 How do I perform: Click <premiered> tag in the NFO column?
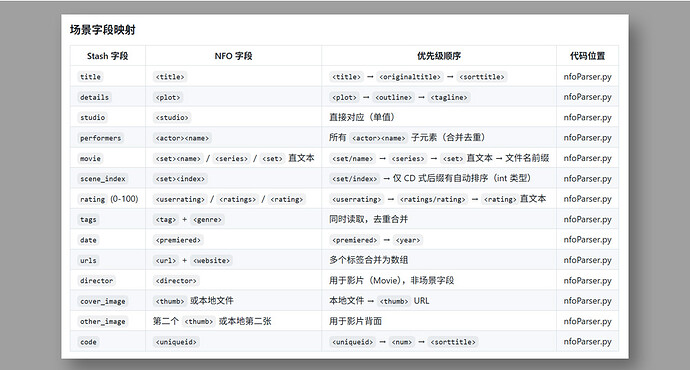point(178,240)
